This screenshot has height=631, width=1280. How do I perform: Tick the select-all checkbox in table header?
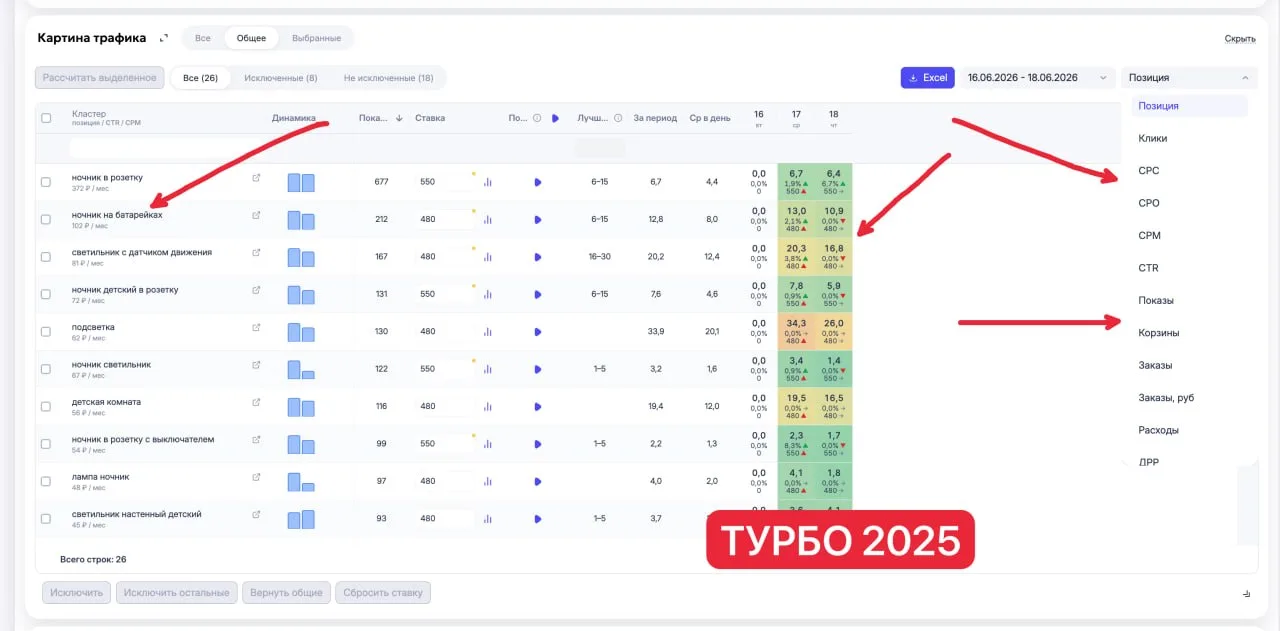click(x=46, y=118)
